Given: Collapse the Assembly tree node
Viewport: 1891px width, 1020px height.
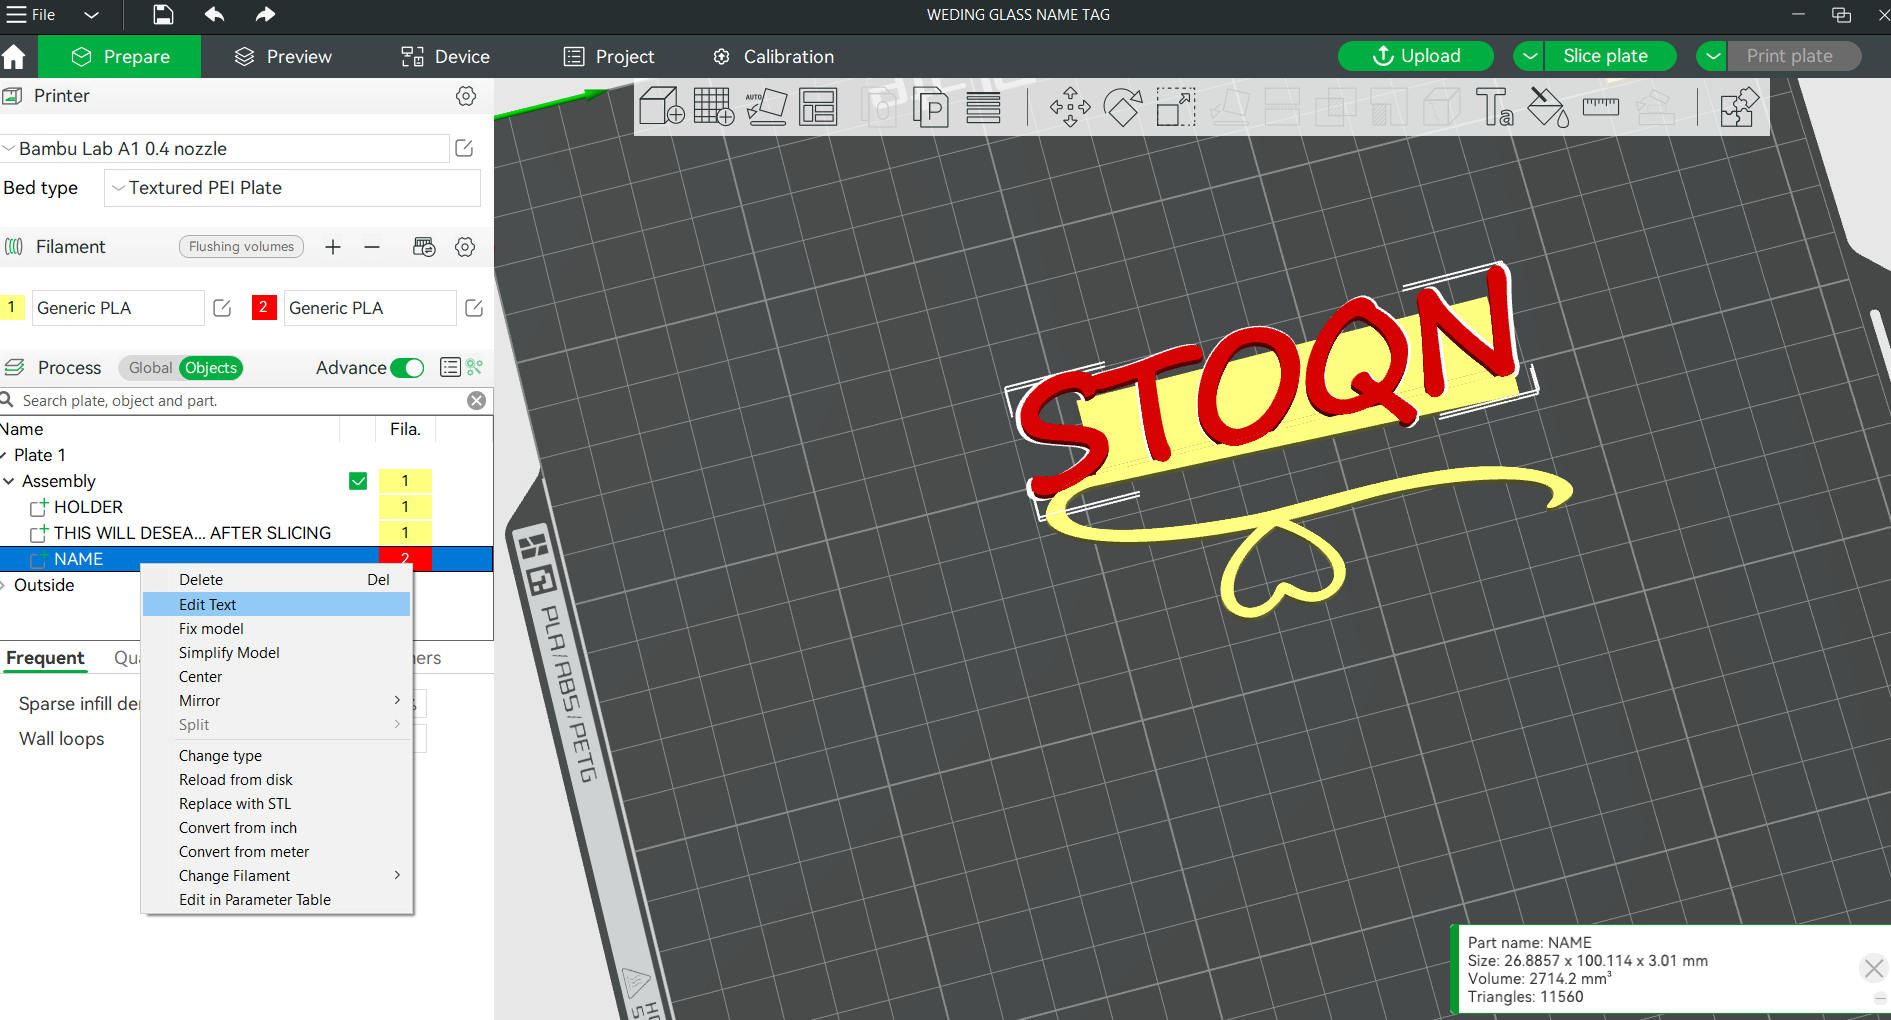Looking at the screenshot, I should click(9, 481).
